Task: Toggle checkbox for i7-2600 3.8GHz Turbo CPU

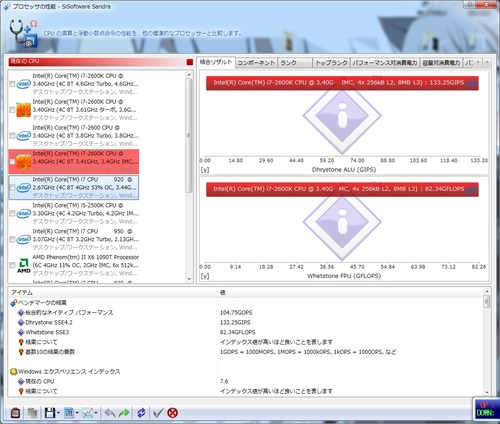Action: tap(12, 136)
